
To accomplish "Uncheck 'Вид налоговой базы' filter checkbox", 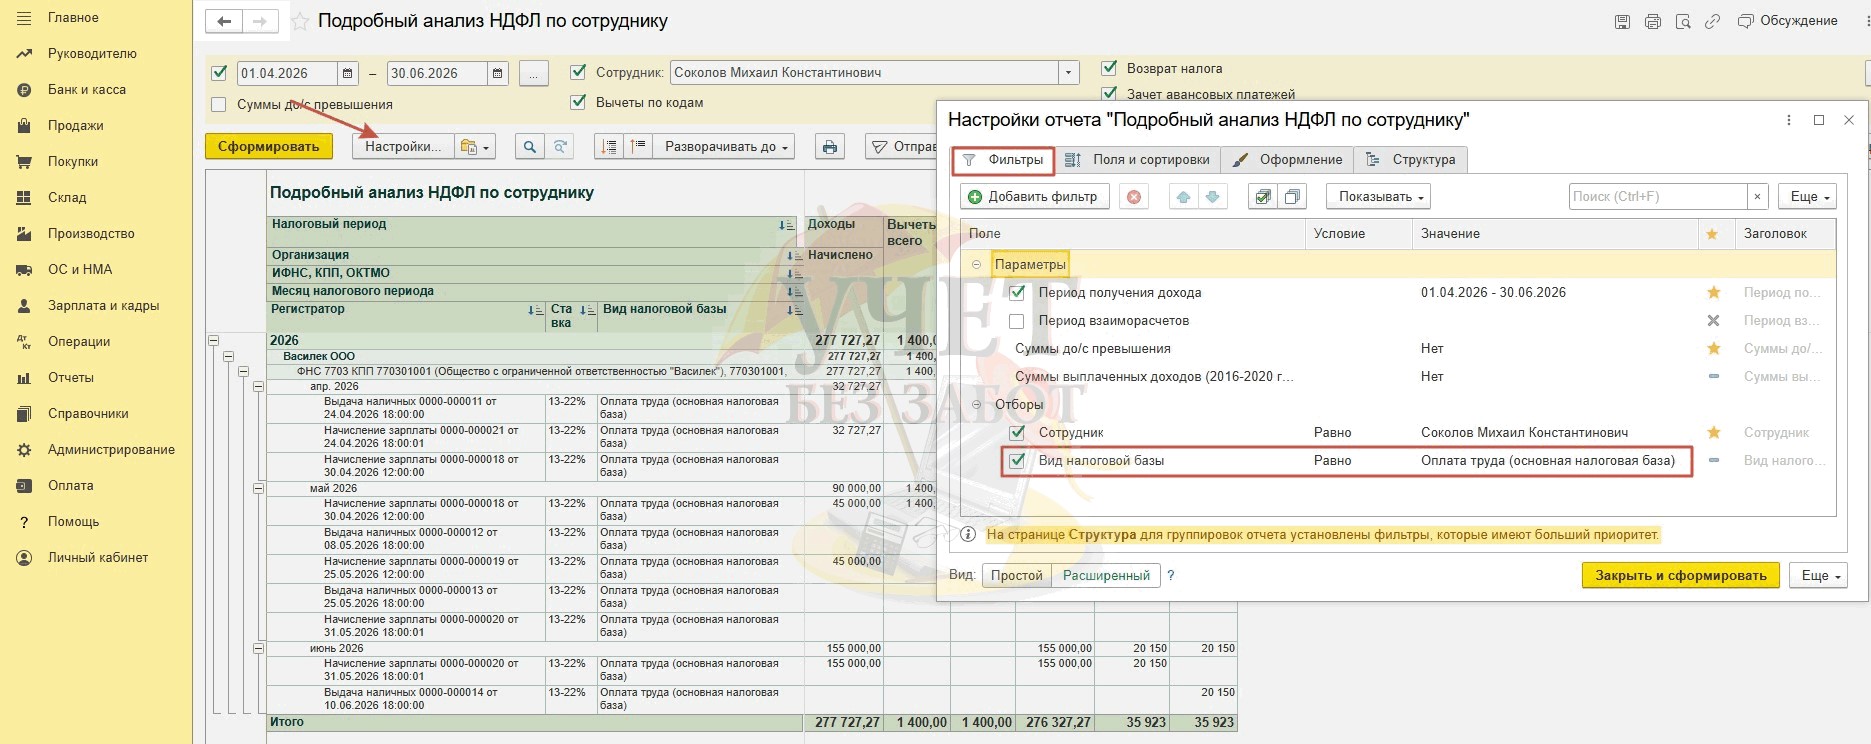I will point(1017,461).
